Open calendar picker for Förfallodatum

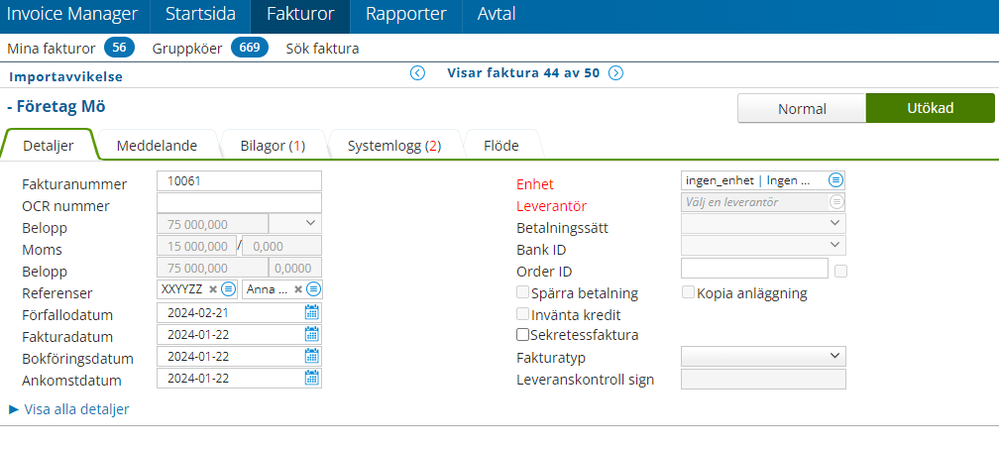(312, 312)
